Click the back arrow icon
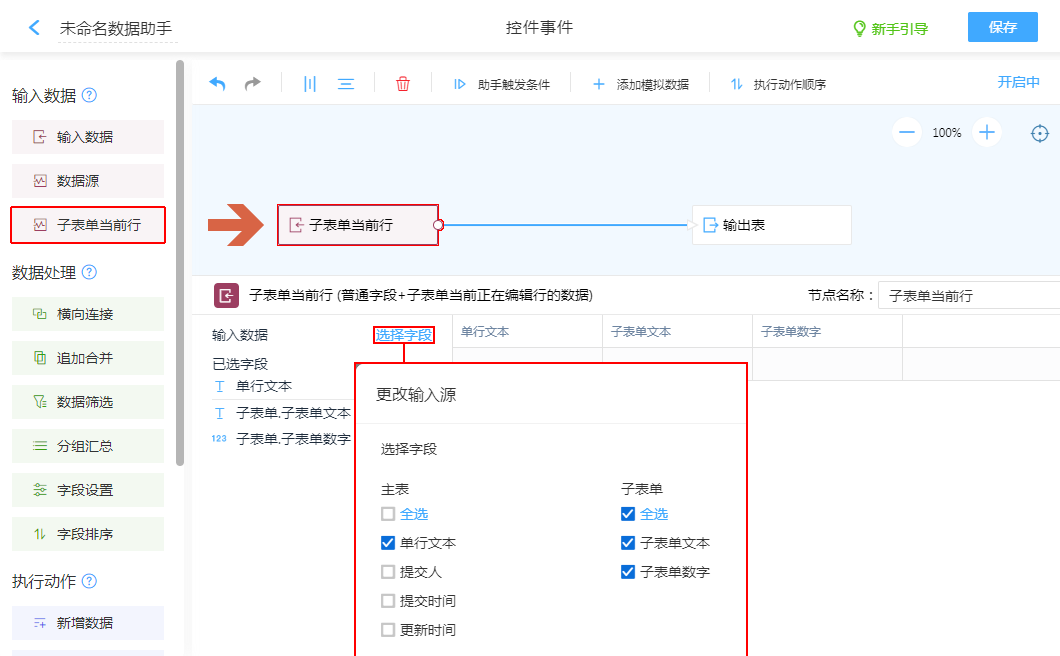1060x656 pixels. click(x=35, y=28)
